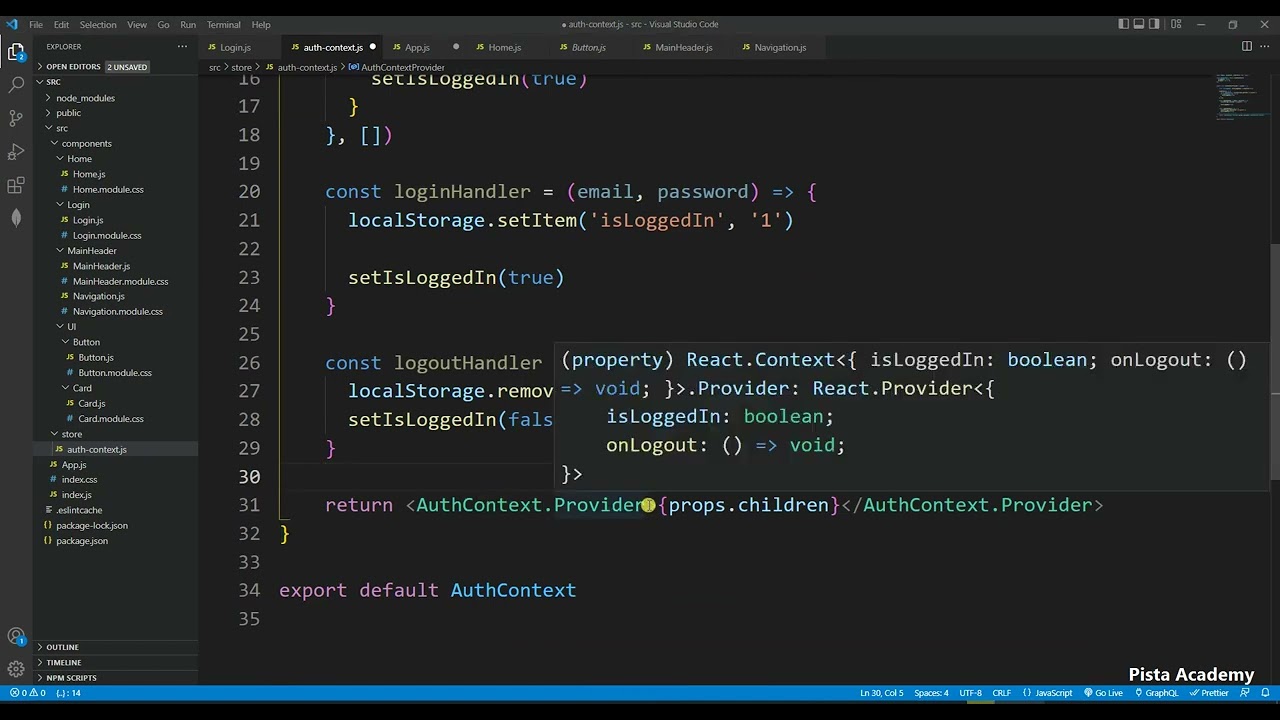Click the CRLF end-of-line selector
1280x720 pixels.
coord(1001,693)
